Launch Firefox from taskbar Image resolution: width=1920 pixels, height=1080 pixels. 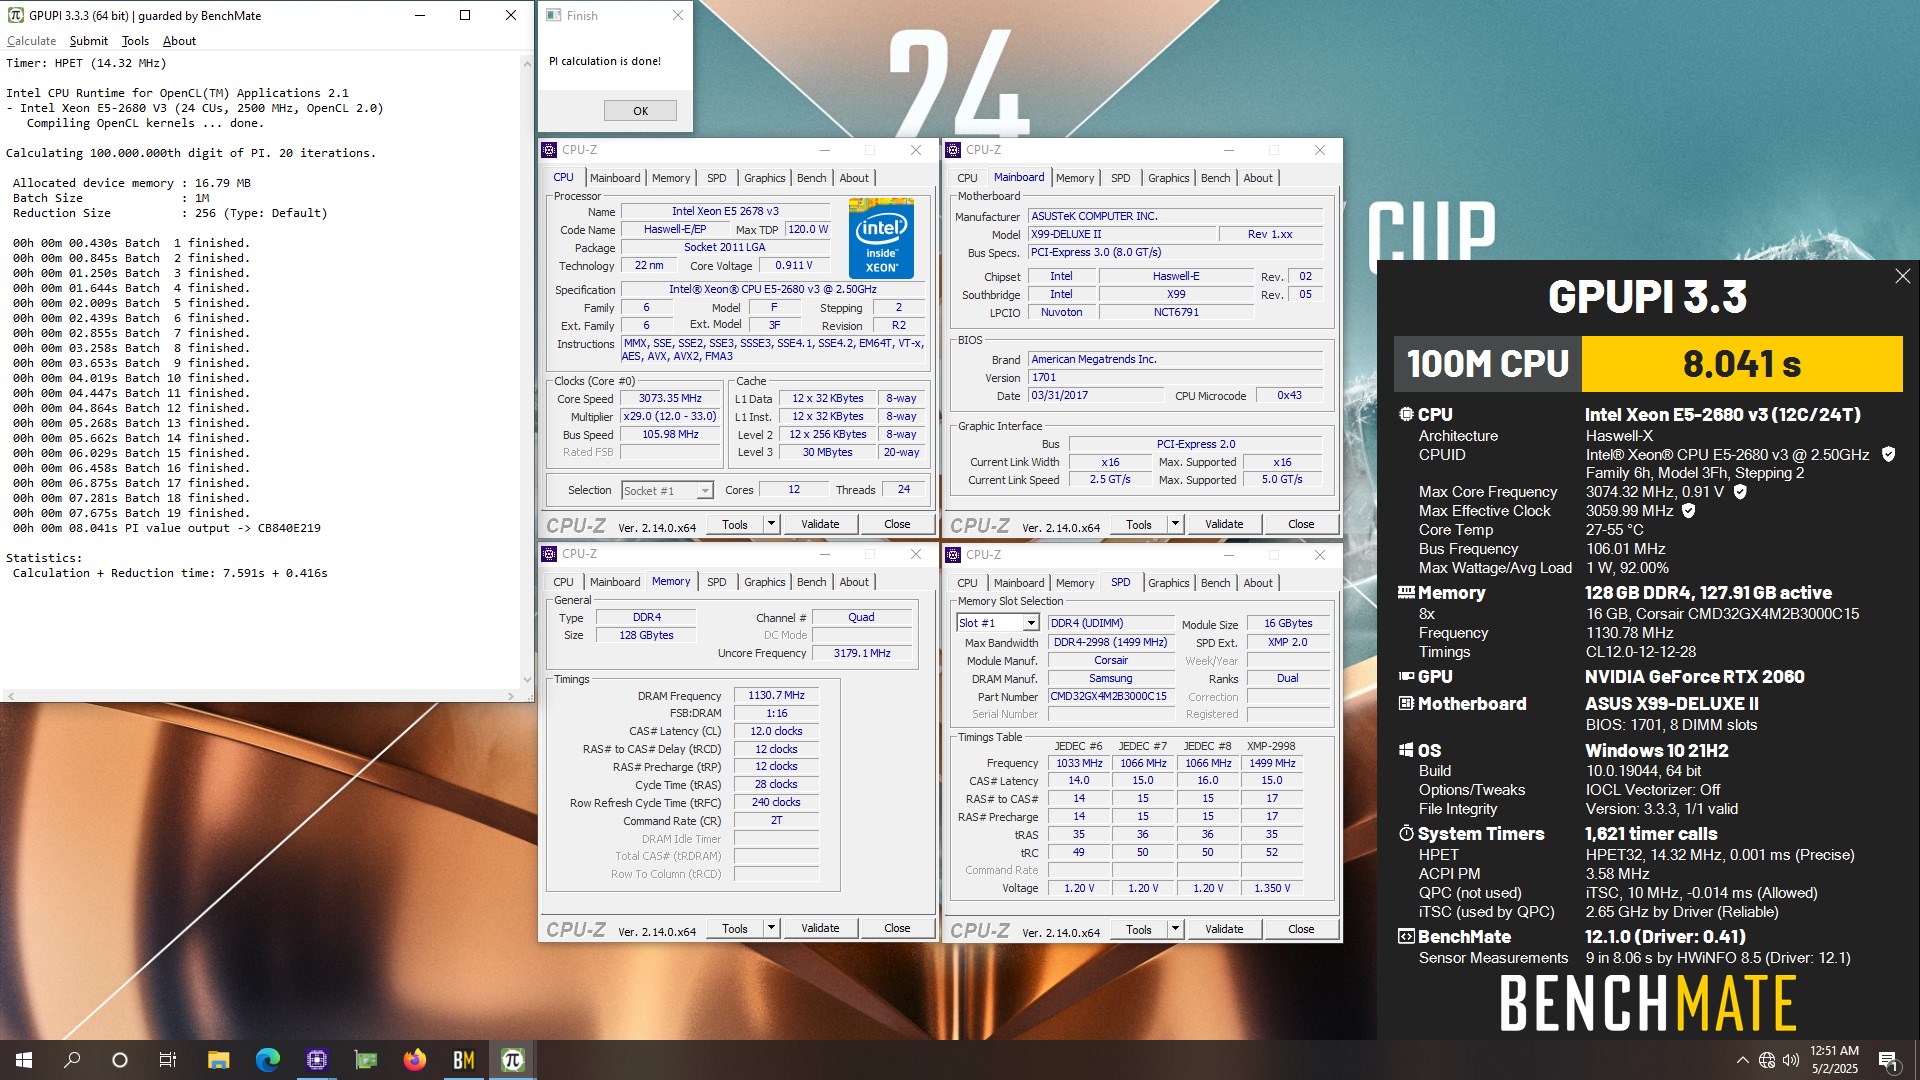(414, 1060)
